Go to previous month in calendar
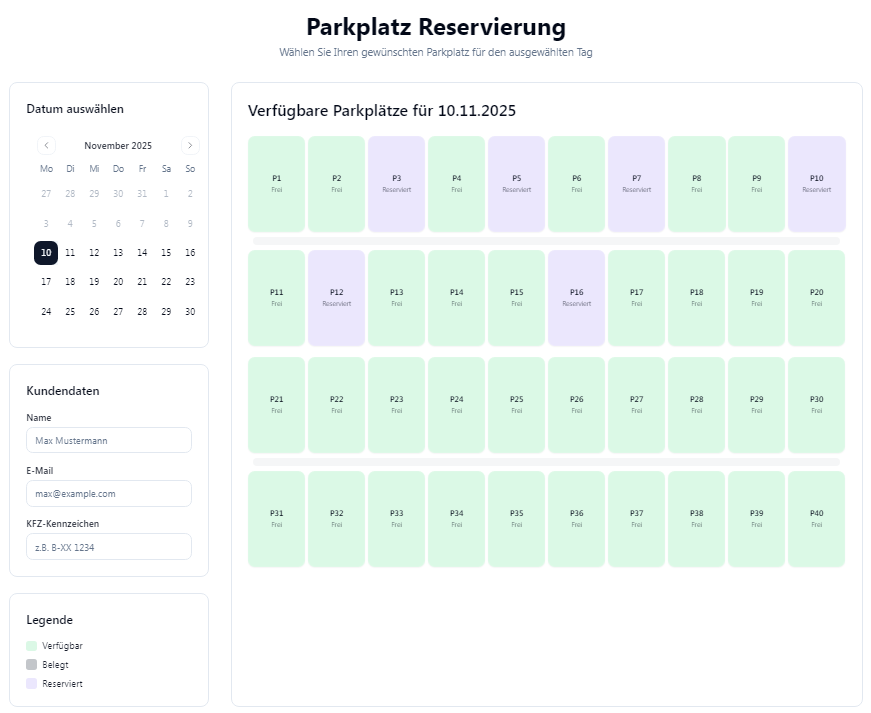 pos(46,145)
